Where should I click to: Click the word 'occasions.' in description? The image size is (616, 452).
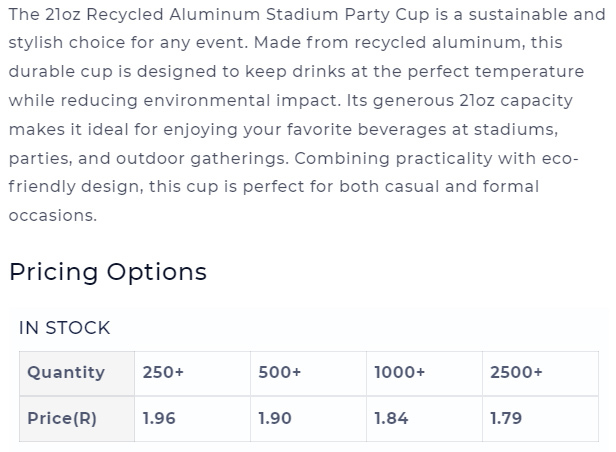[53, 216]
